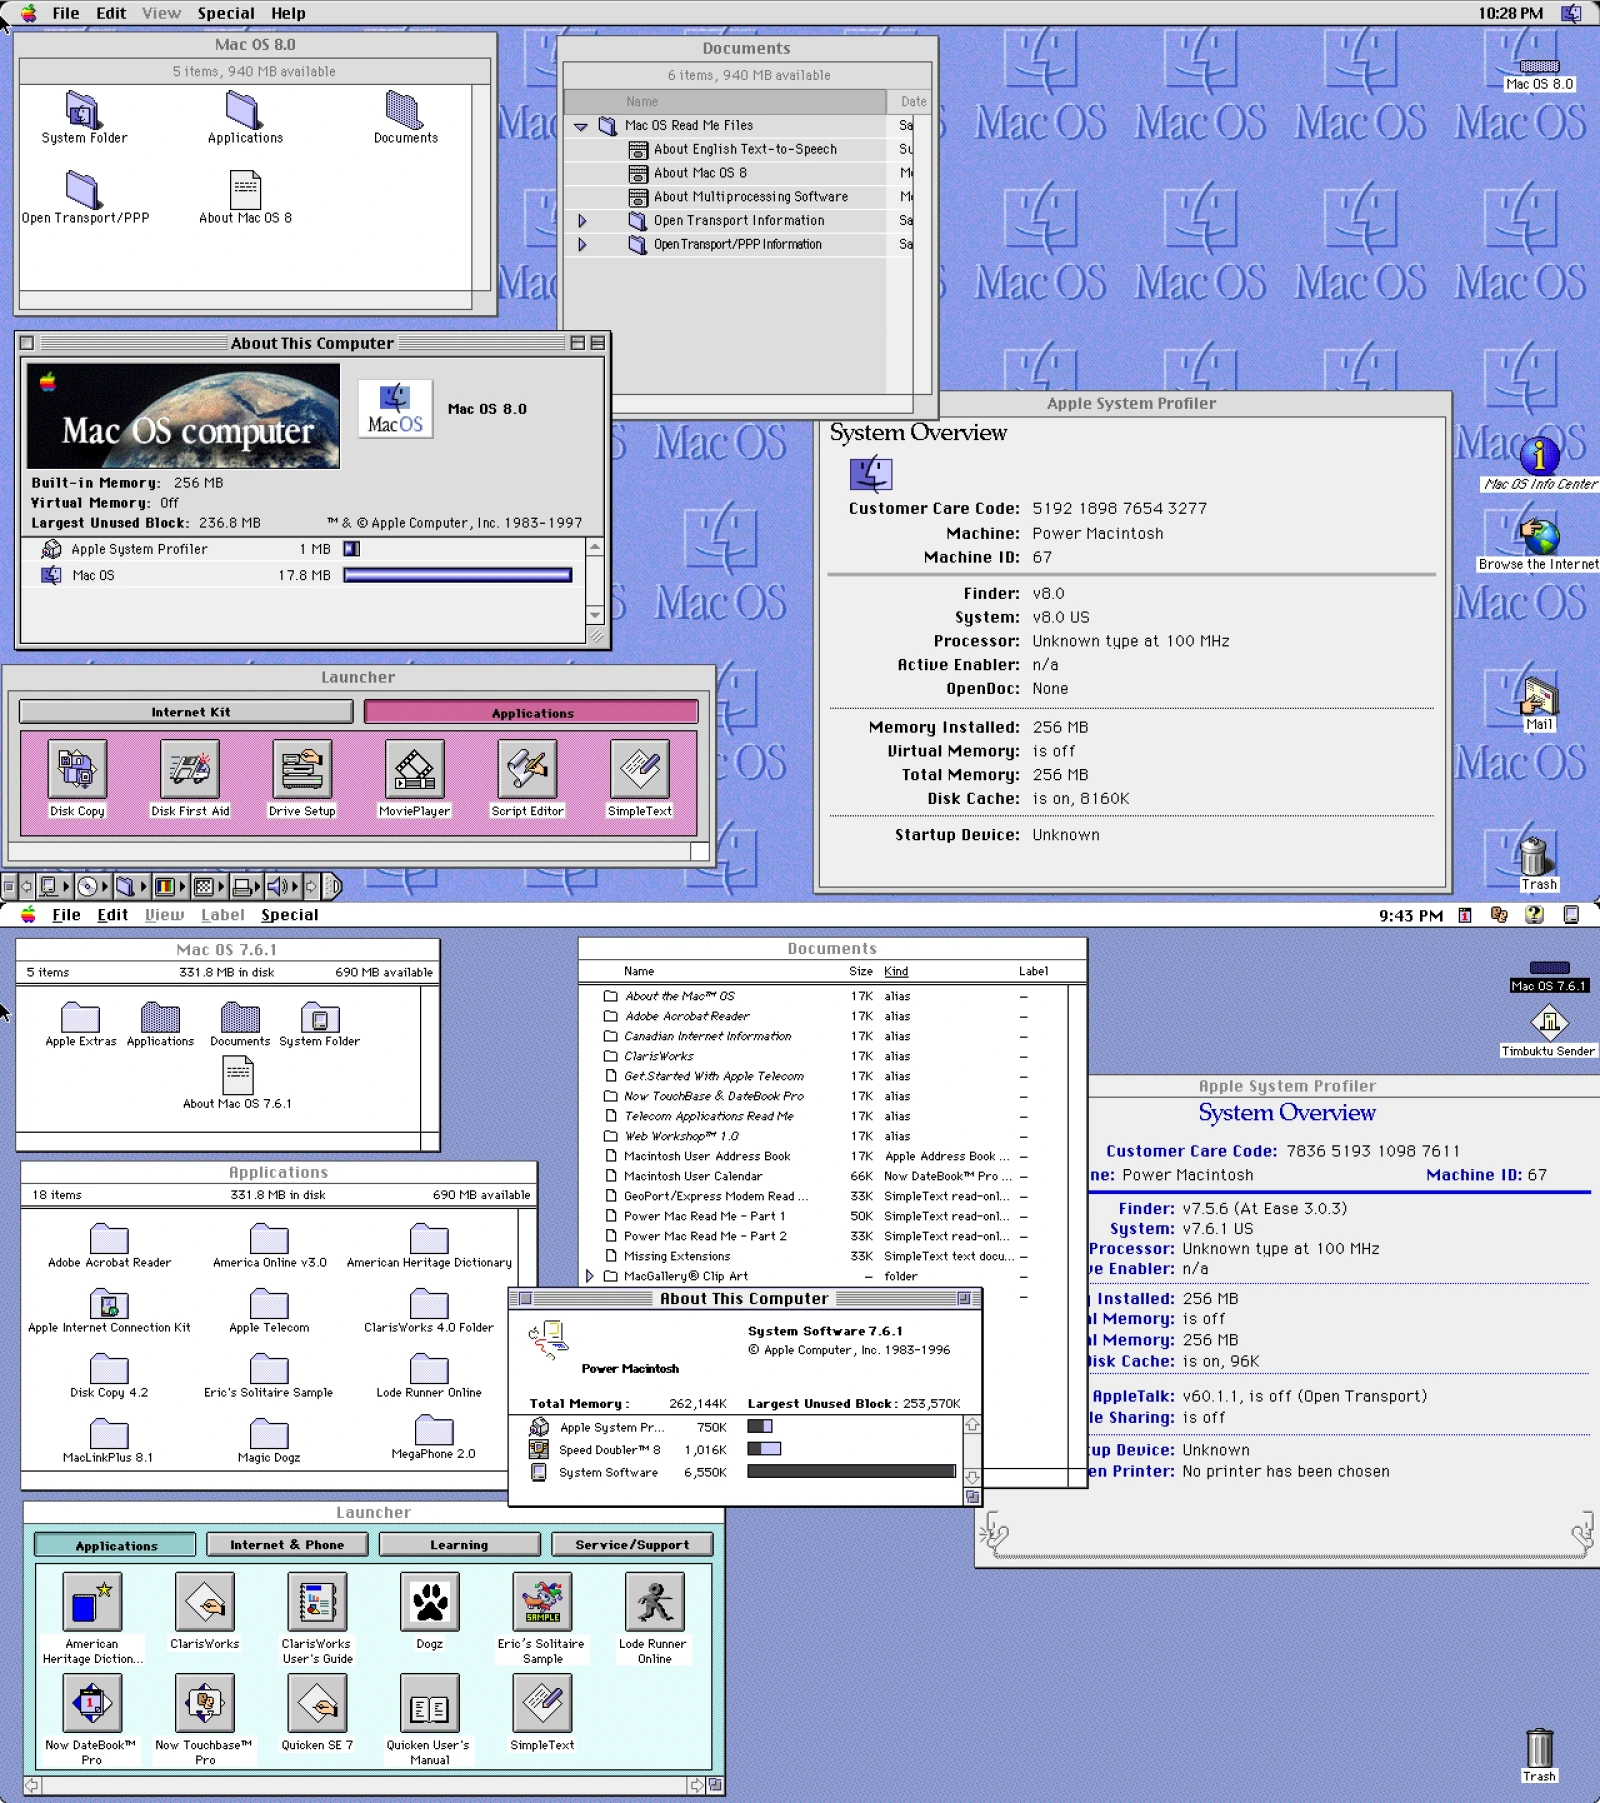Open American Heritage Dictionary launcher icon
This screenshot has height=1803, width=1600.
coord(92,1601)
